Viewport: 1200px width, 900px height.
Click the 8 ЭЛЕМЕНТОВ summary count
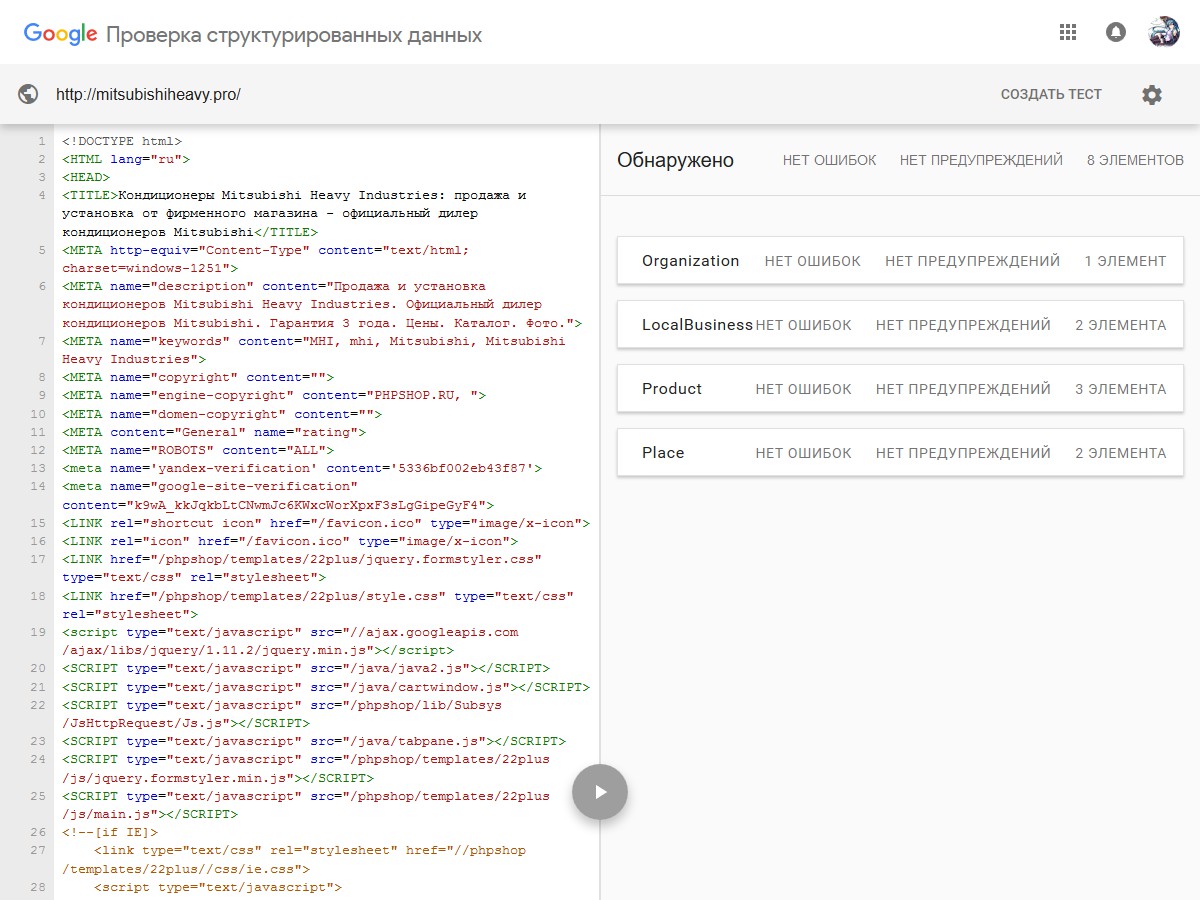[x=1135, y=160]
